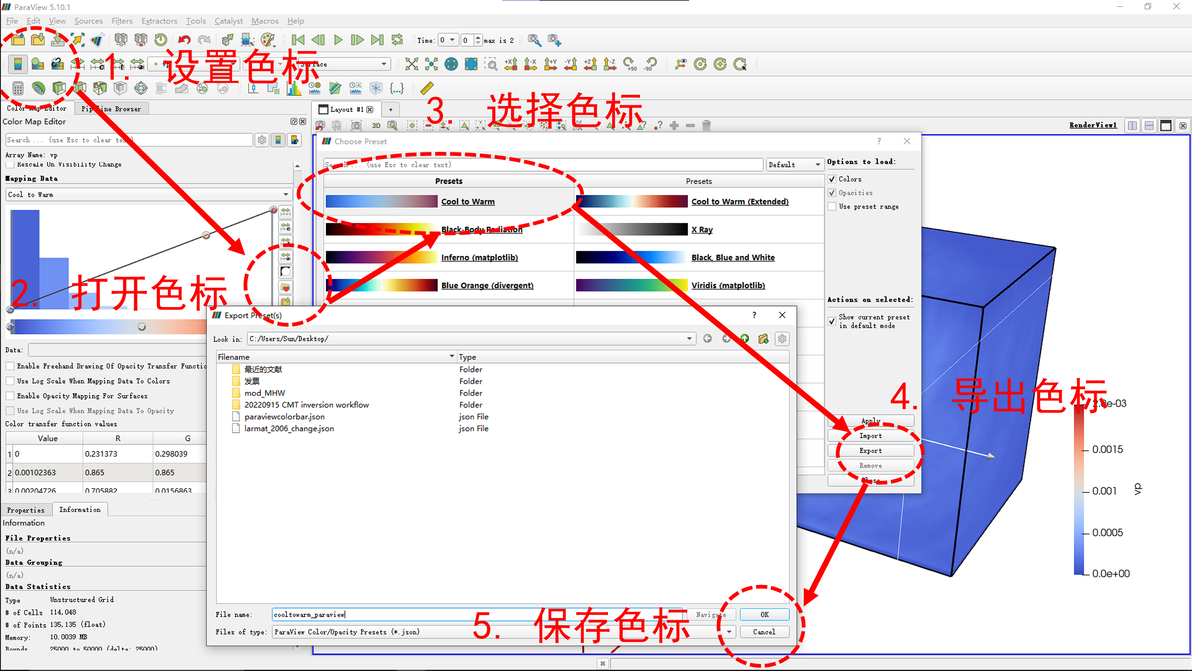Split the render view horizontally
Image resolution: width=1192 pixels, height=671 pixels.
pos(1132,125)
